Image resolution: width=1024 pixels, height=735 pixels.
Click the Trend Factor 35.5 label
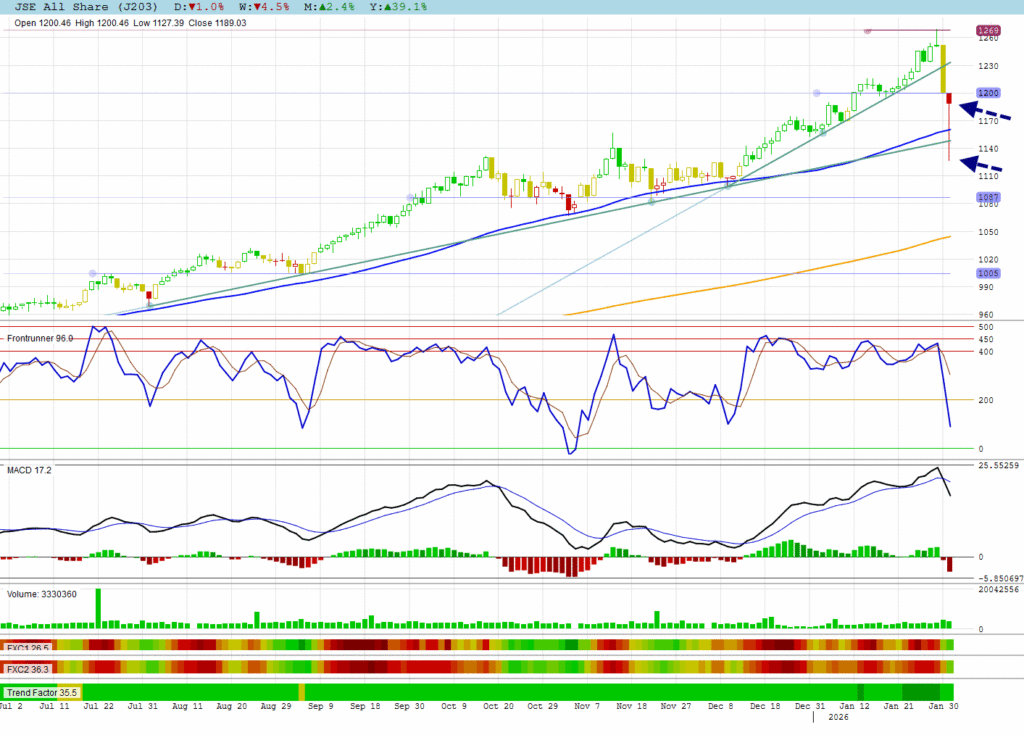42,692
